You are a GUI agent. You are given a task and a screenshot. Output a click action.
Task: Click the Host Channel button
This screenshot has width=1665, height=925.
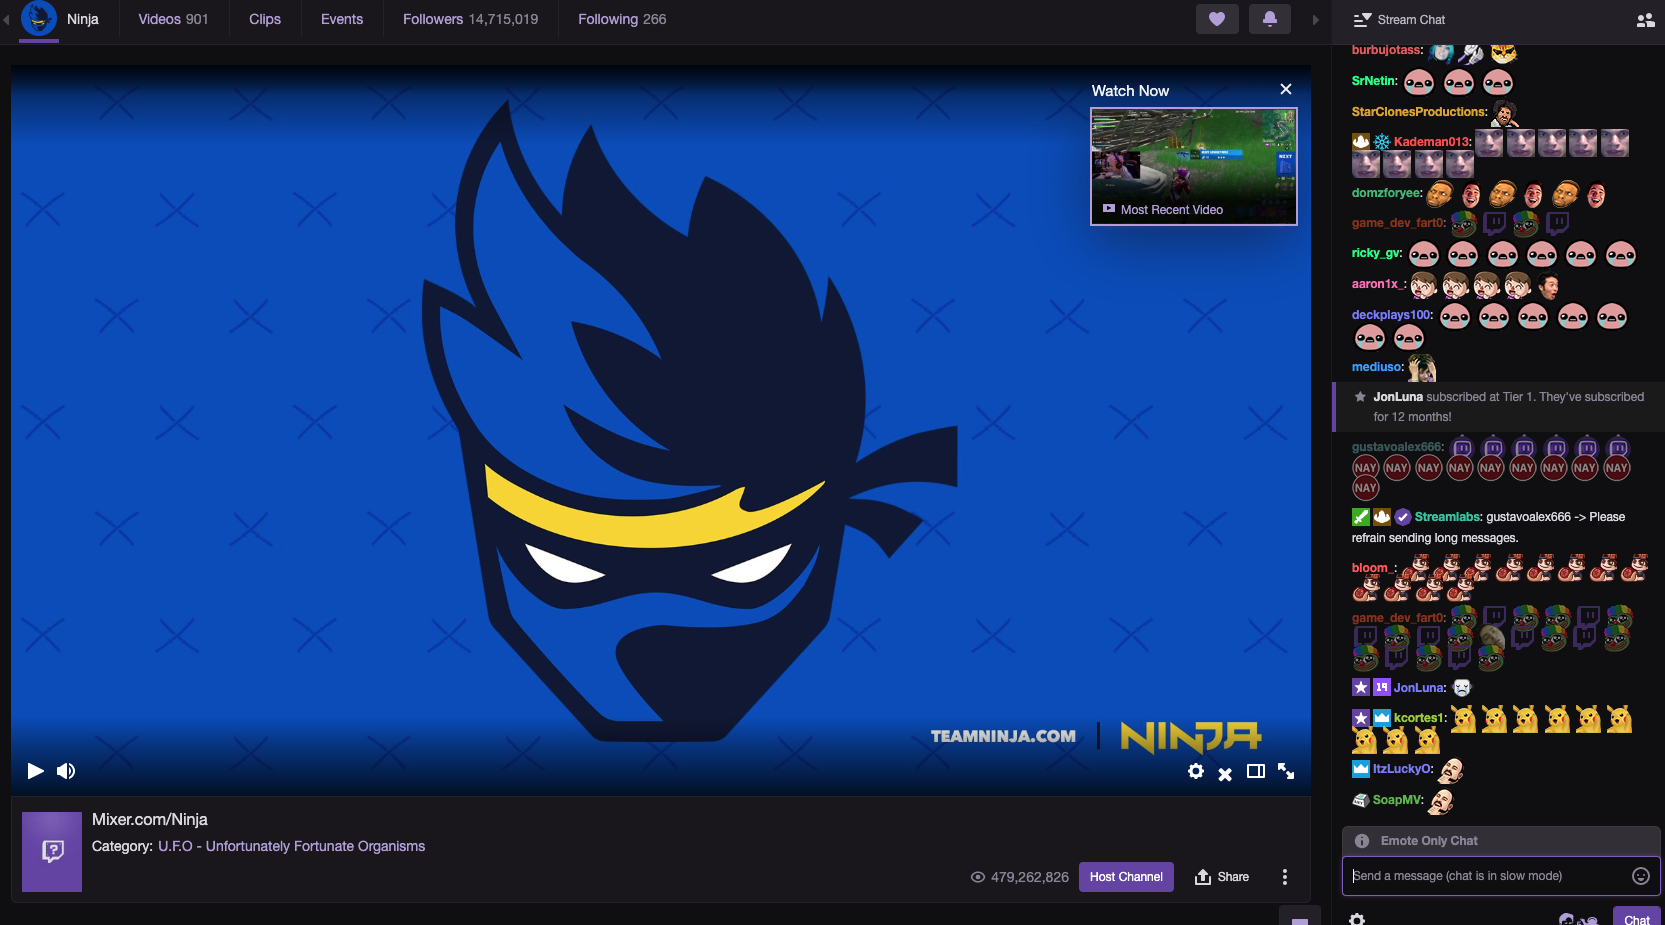pyautogui.click(x=1126, y=877)
